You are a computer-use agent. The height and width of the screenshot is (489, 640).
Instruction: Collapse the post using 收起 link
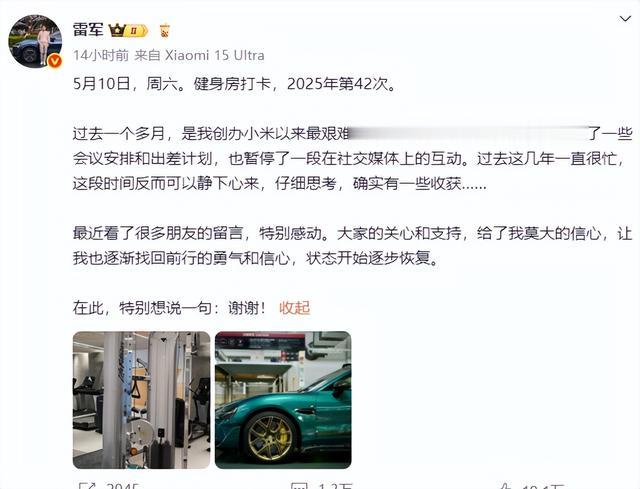coord(295,308)
